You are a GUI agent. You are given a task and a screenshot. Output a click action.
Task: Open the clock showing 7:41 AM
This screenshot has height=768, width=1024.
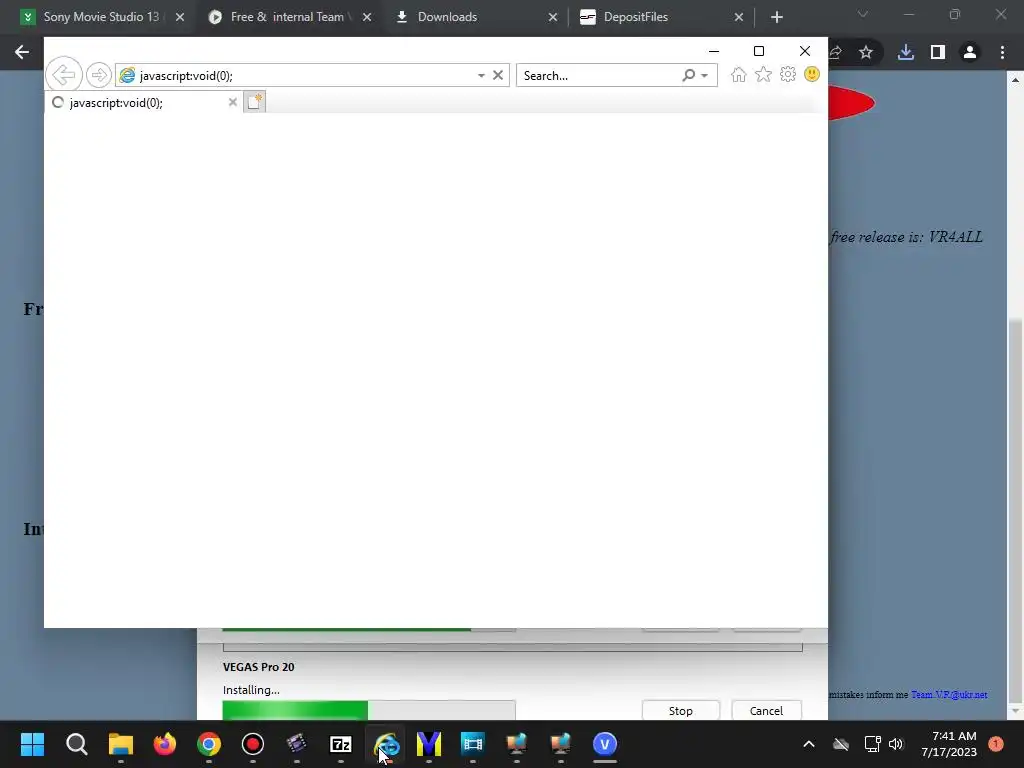point(949,744)
